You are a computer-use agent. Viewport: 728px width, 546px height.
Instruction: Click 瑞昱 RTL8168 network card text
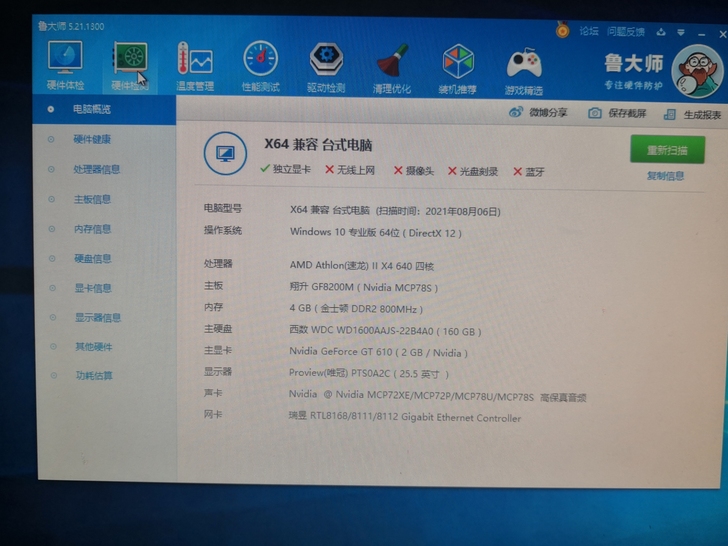[x=404, y=417]
